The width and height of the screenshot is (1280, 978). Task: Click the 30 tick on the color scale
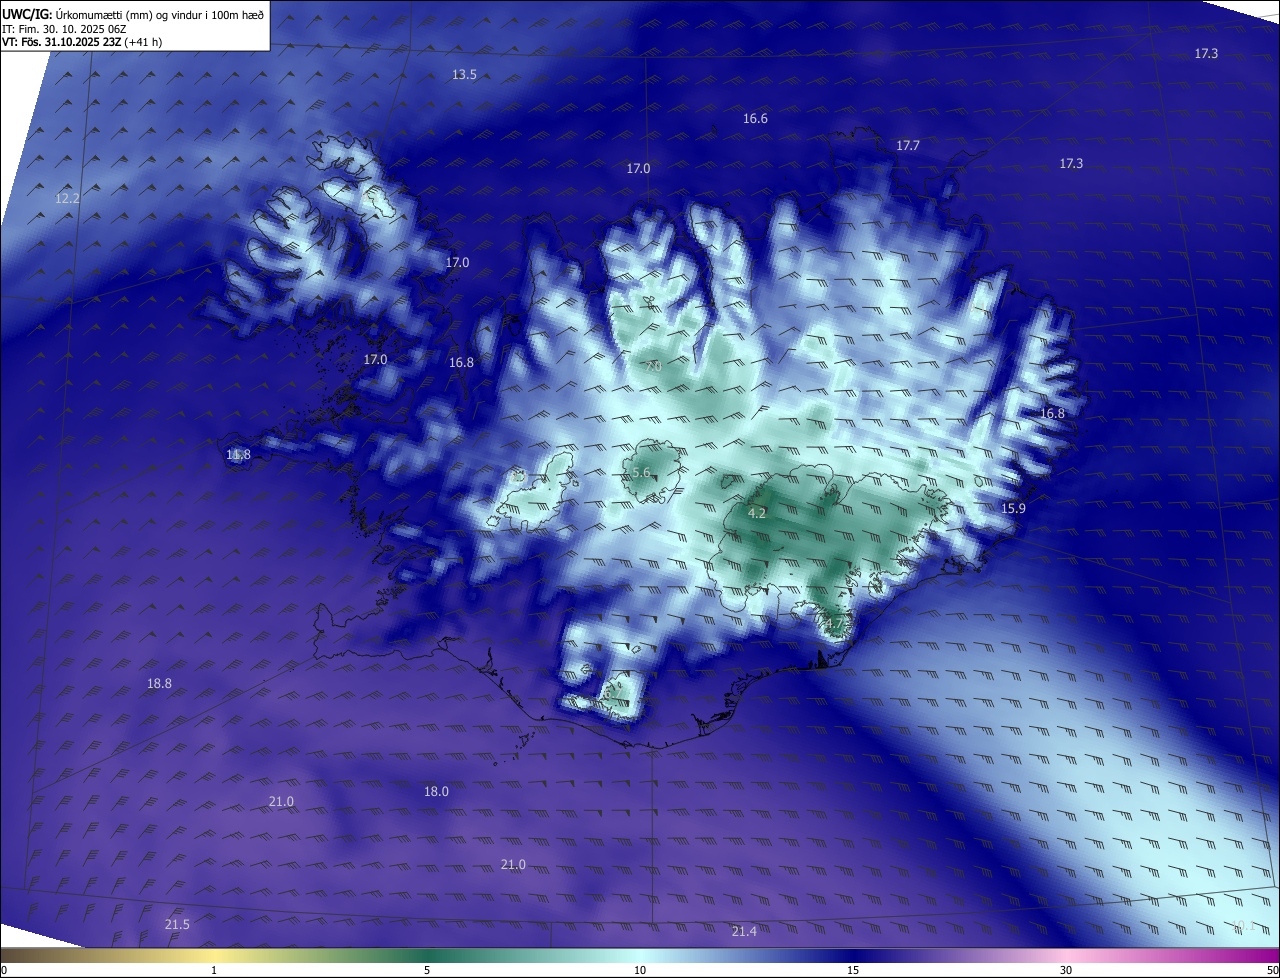click(1066, 970)
